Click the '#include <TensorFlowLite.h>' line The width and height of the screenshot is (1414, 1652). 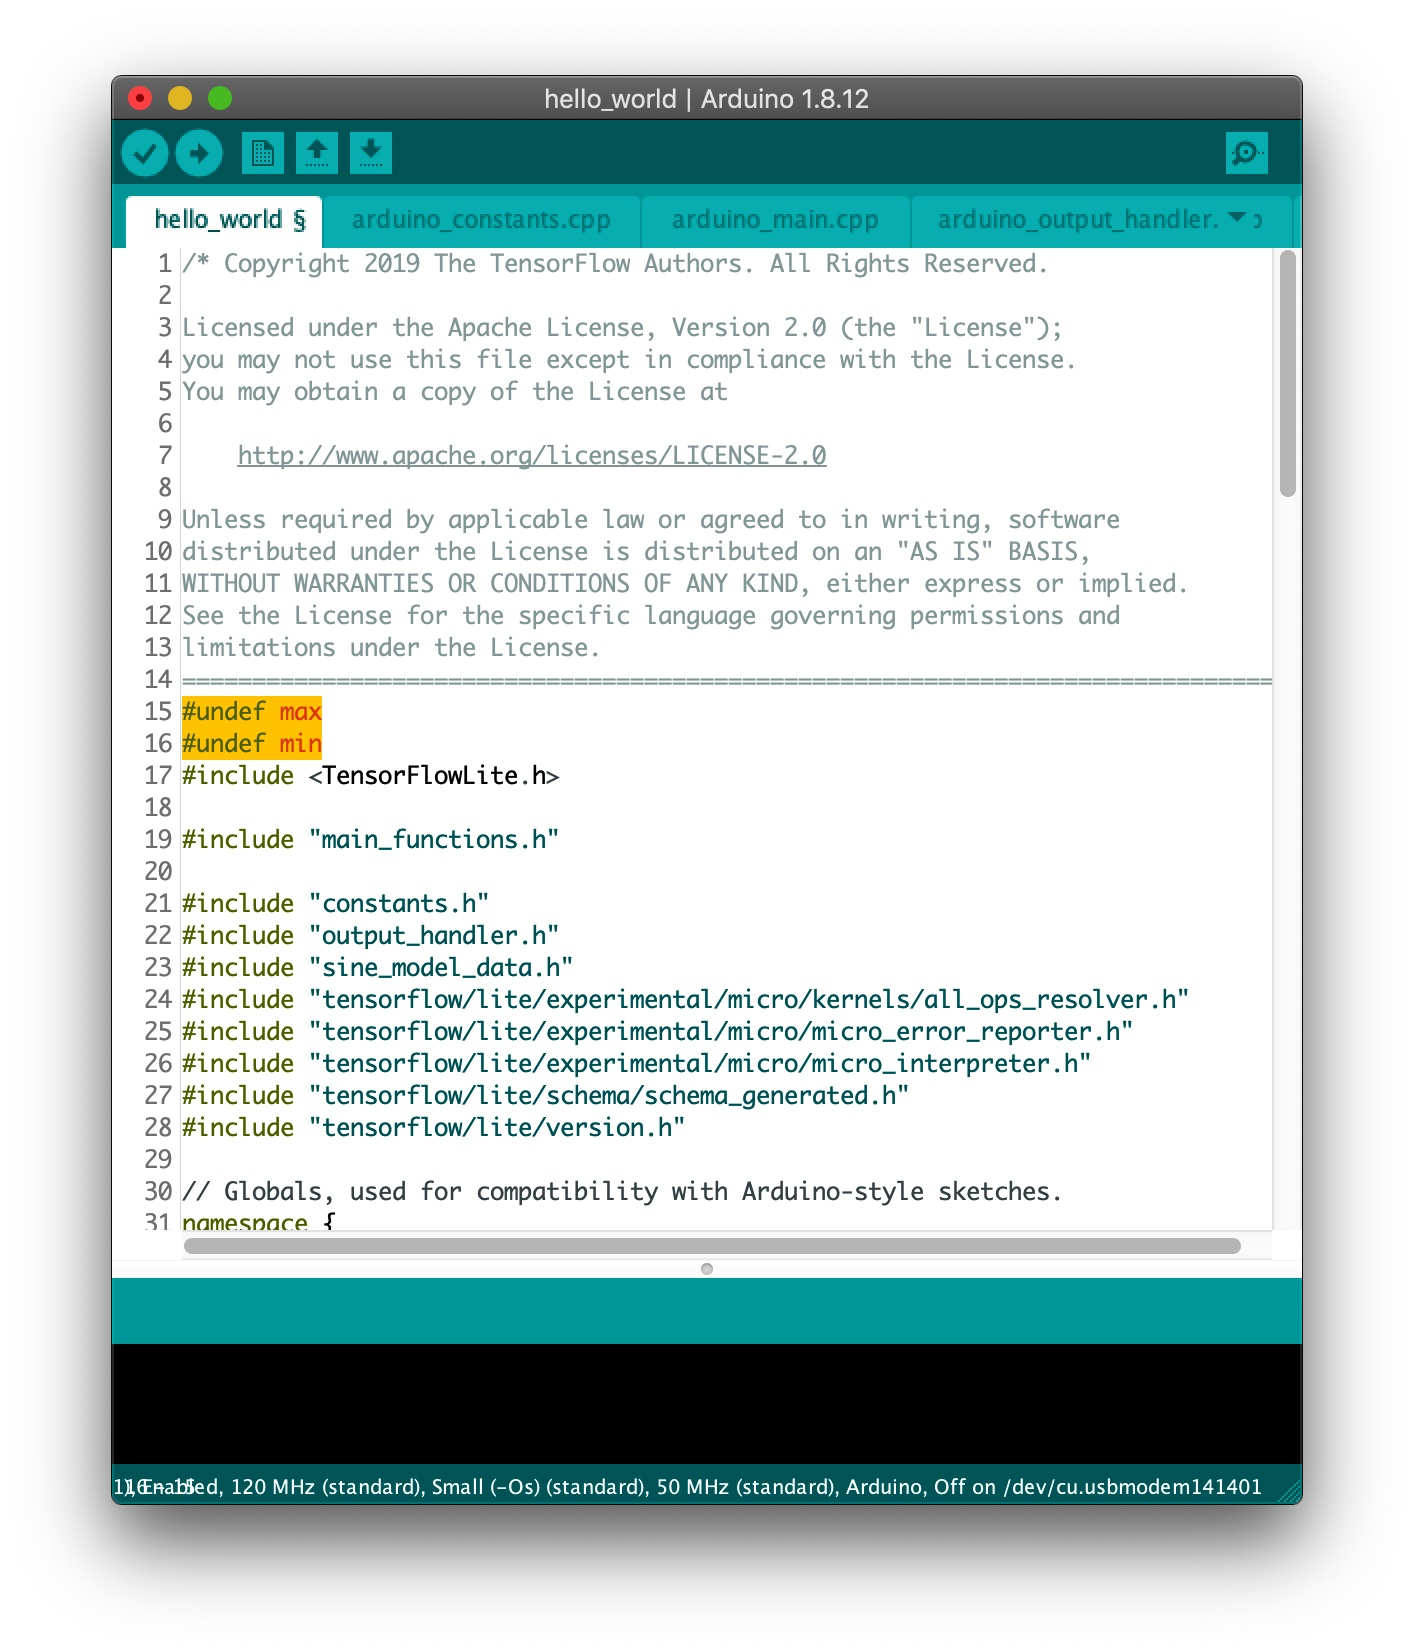click(371, 776)
